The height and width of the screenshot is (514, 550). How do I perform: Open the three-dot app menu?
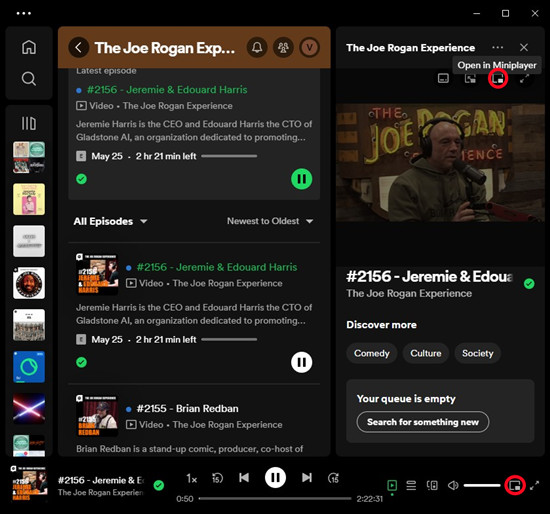pos(24,13)
